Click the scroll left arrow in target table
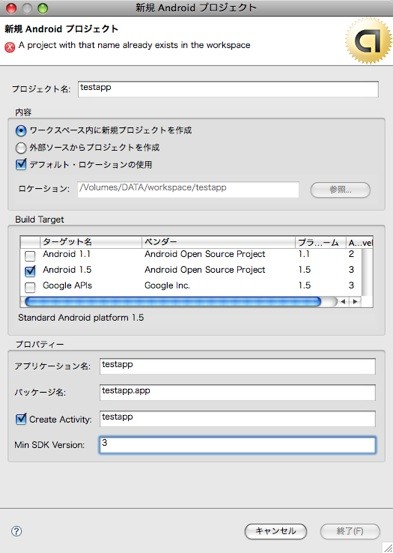The image size is (393, 553). pyautogui.click(x=343, y=302)
